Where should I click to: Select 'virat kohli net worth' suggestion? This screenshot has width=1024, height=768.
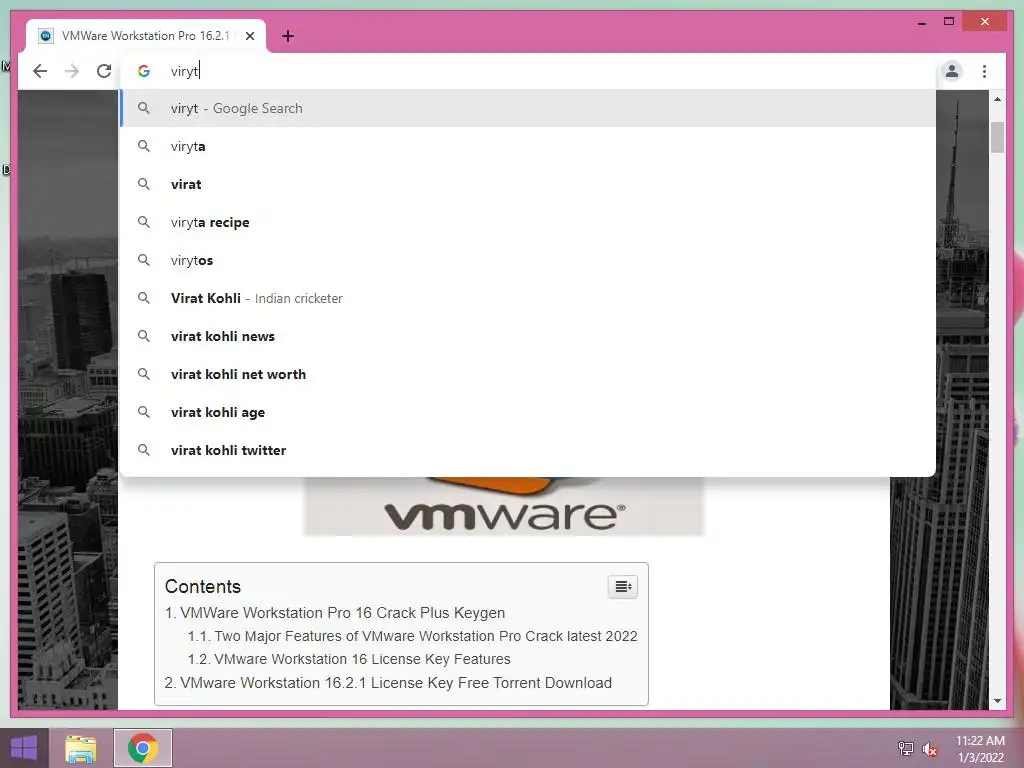point(528,374)
